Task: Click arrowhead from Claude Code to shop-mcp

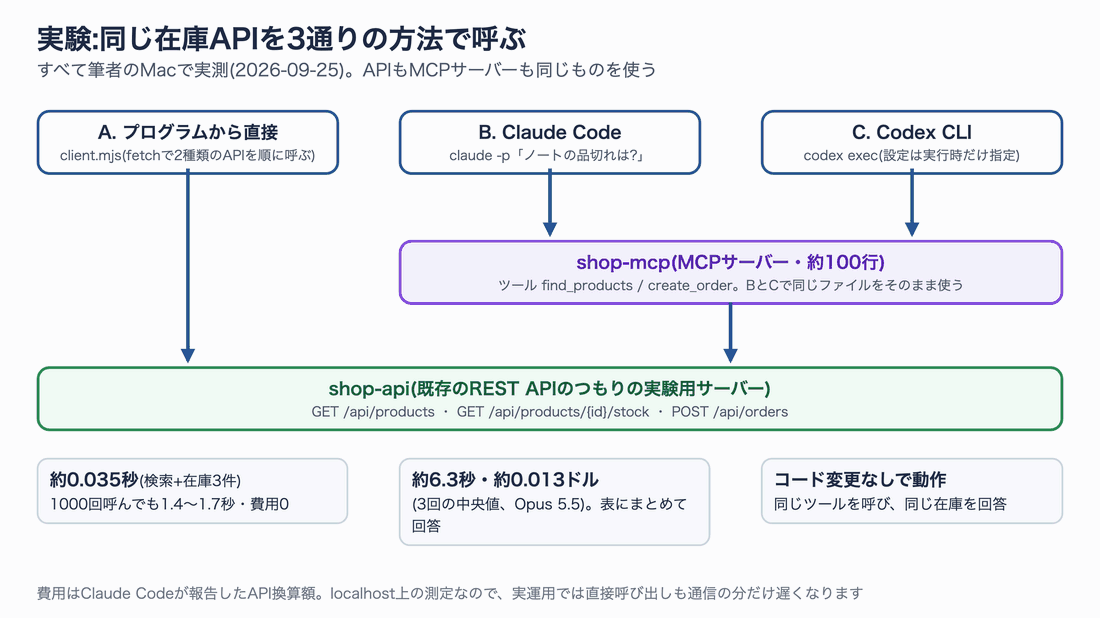Action: click(x=550, y=229)
